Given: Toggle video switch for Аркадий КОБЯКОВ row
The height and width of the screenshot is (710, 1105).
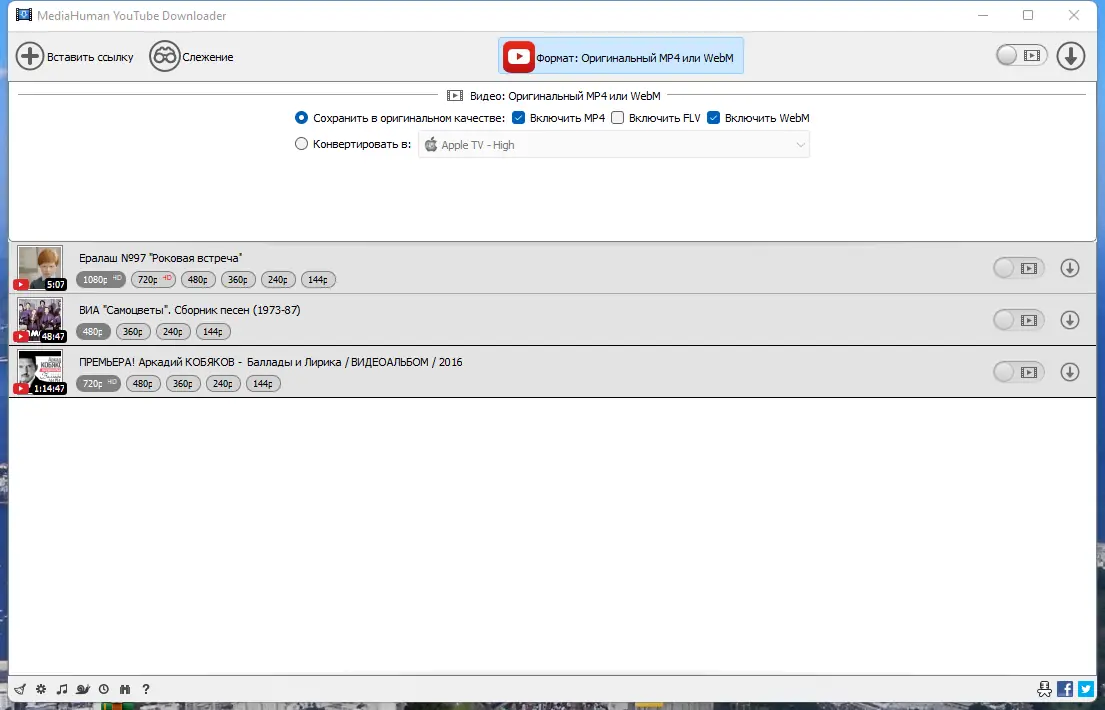Looking at the screenshot, I should [1018, 372].
